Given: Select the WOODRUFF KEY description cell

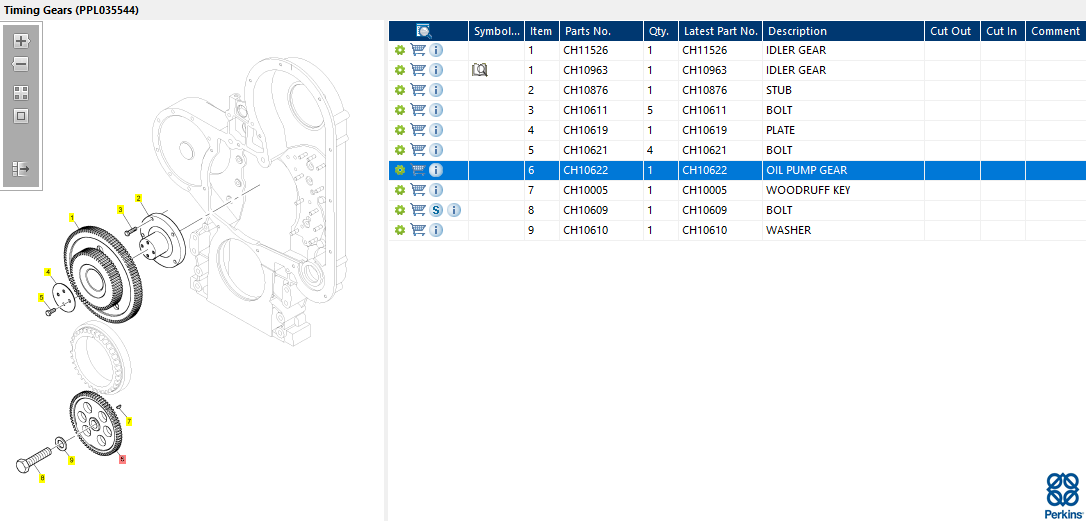Looking at the screenshot, I should (844, 190).
